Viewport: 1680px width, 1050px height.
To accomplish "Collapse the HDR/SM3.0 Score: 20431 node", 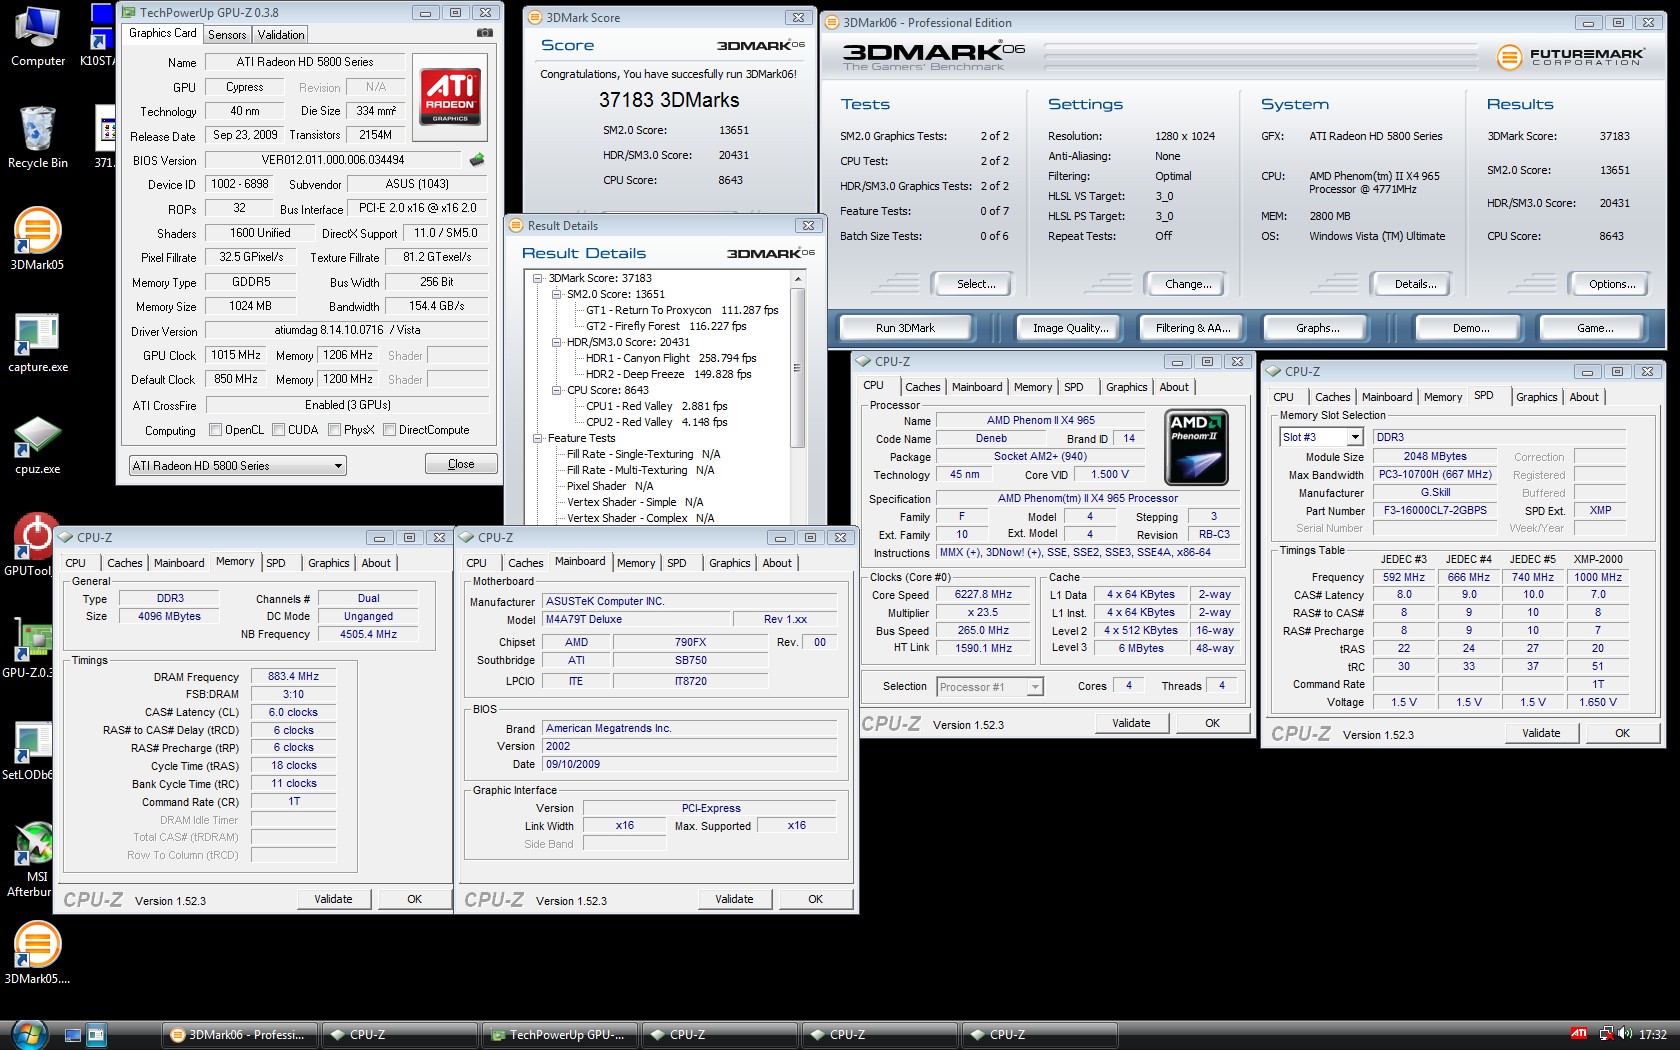I will coord(557,342).
